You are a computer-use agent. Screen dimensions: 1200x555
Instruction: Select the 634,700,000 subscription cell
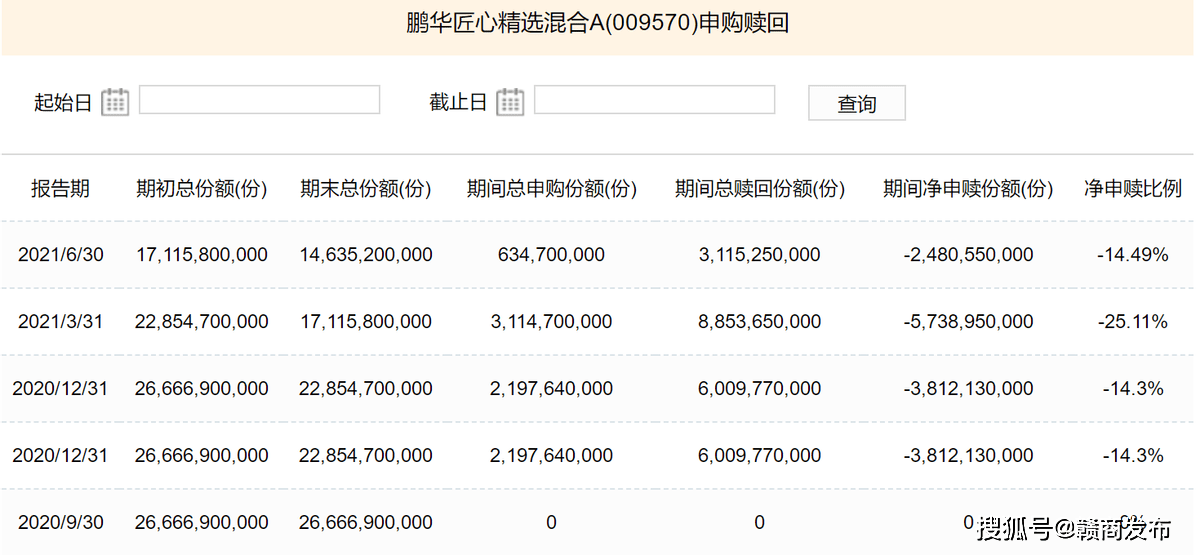pyautogui.click(x=551, y=255)
